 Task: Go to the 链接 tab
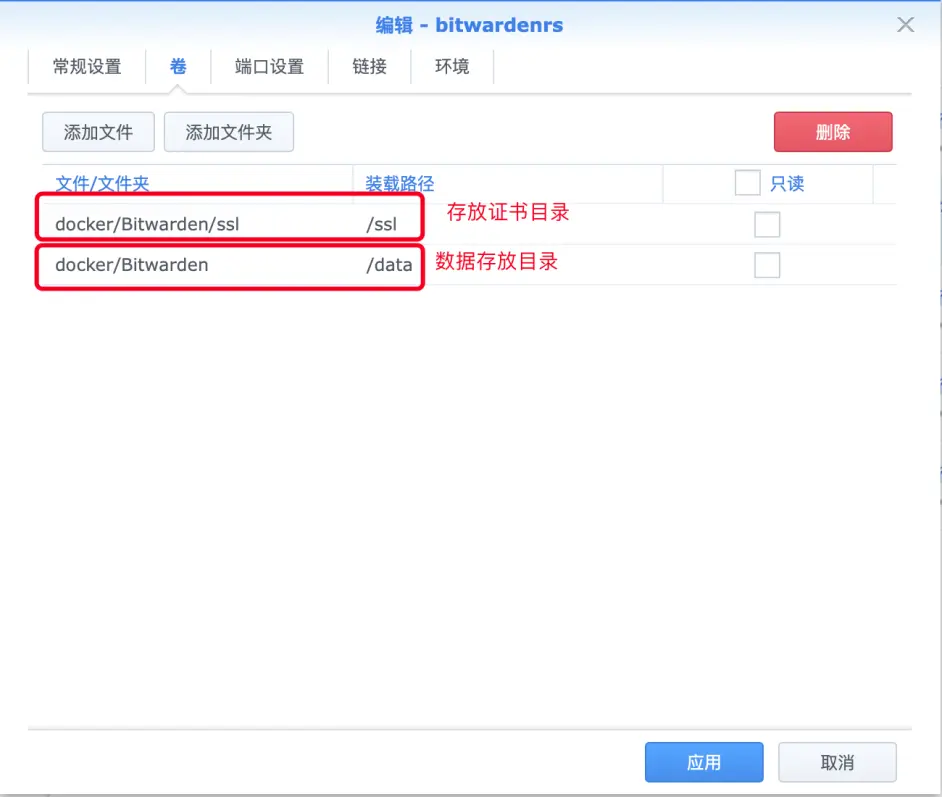coord(369,66)
